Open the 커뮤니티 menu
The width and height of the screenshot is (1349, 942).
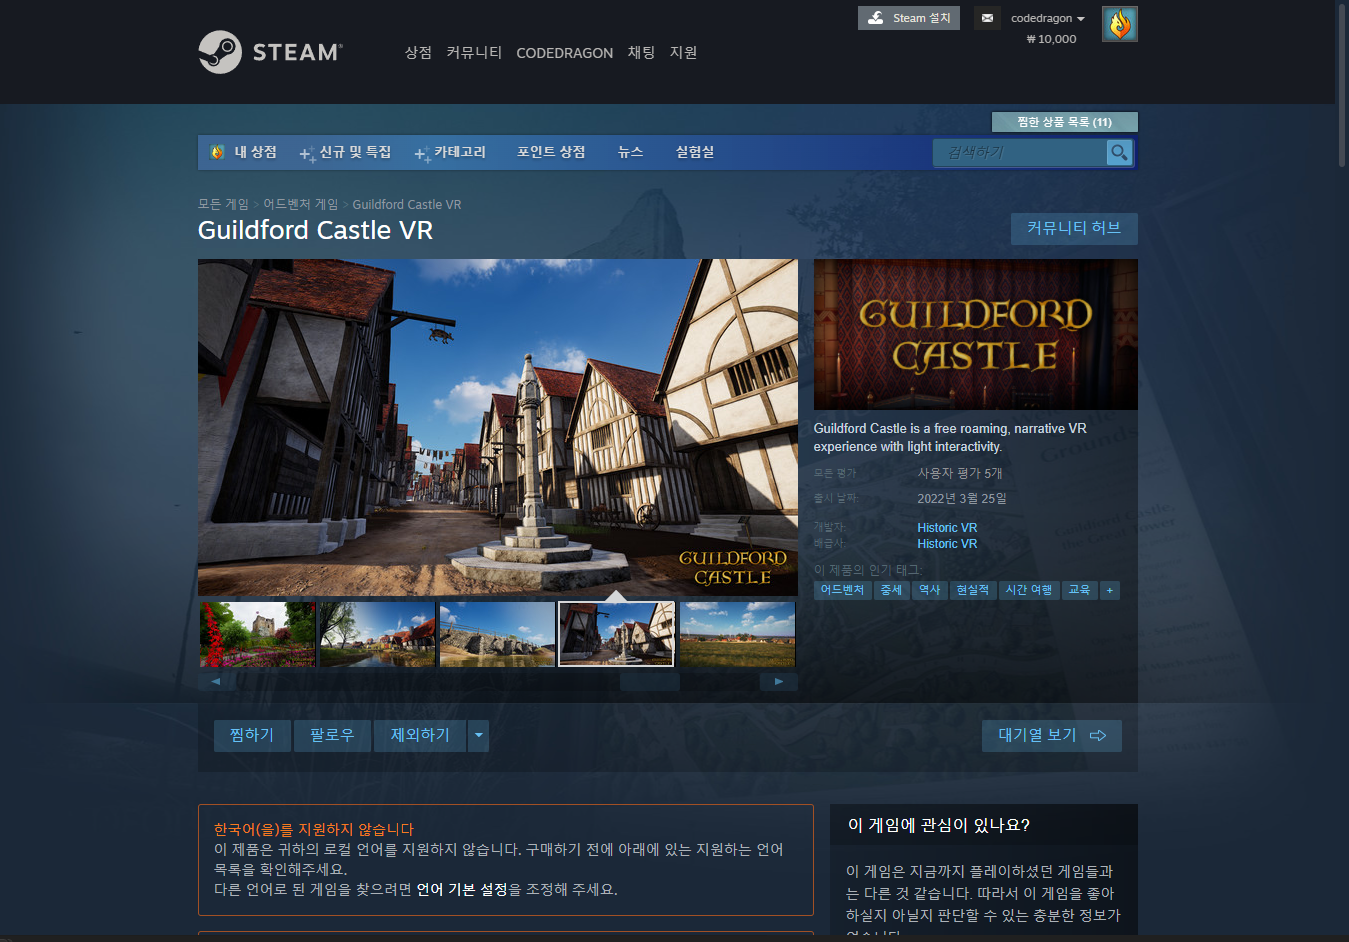click(x=474, y=52)
